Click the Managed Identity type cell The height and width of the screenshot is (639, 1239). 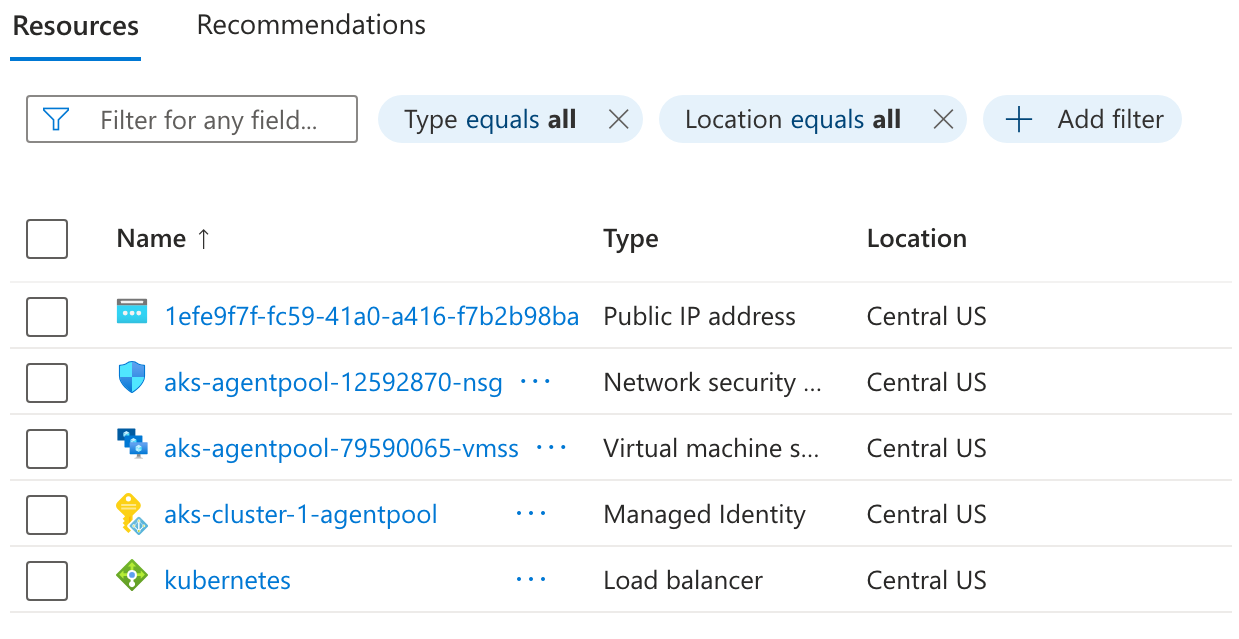[705, 514]
